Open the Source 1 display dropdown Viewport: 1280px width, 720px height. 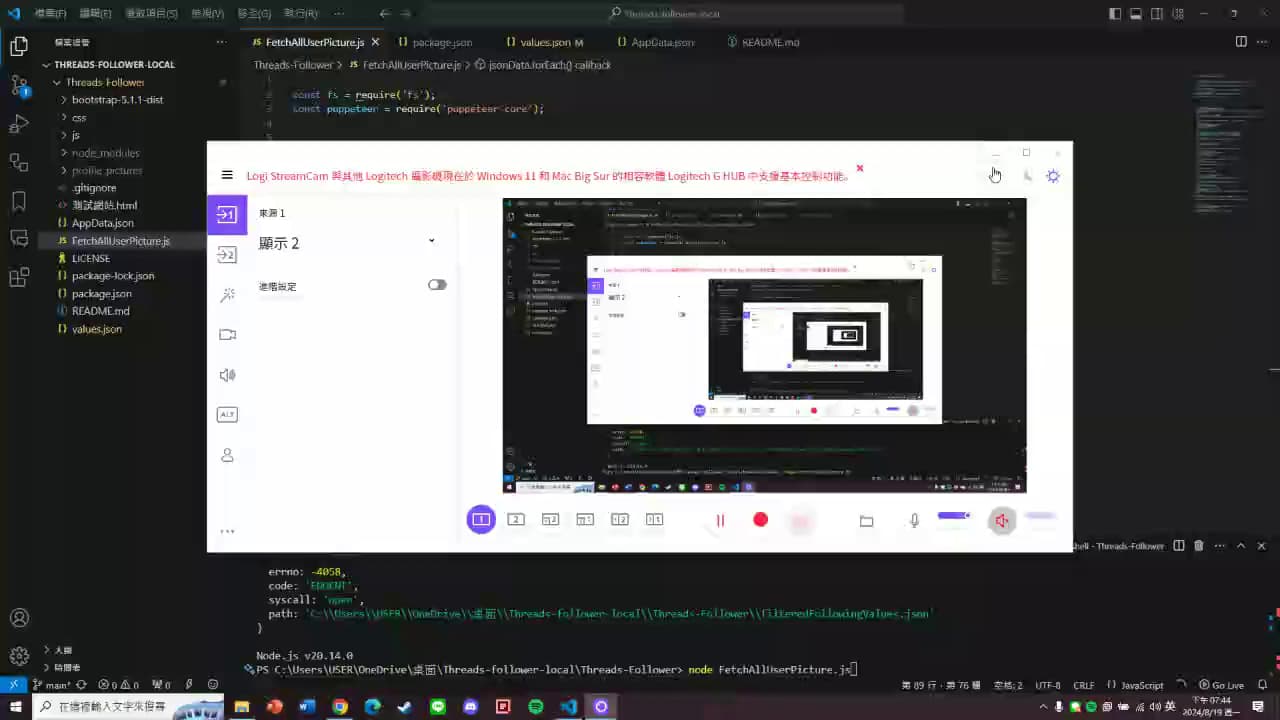[431, 241]
